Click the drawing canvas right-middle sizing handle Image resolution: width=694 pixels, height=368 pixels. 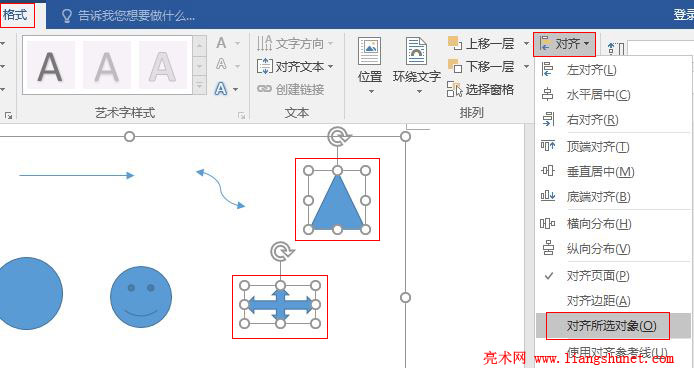click(x=405, y=297)
